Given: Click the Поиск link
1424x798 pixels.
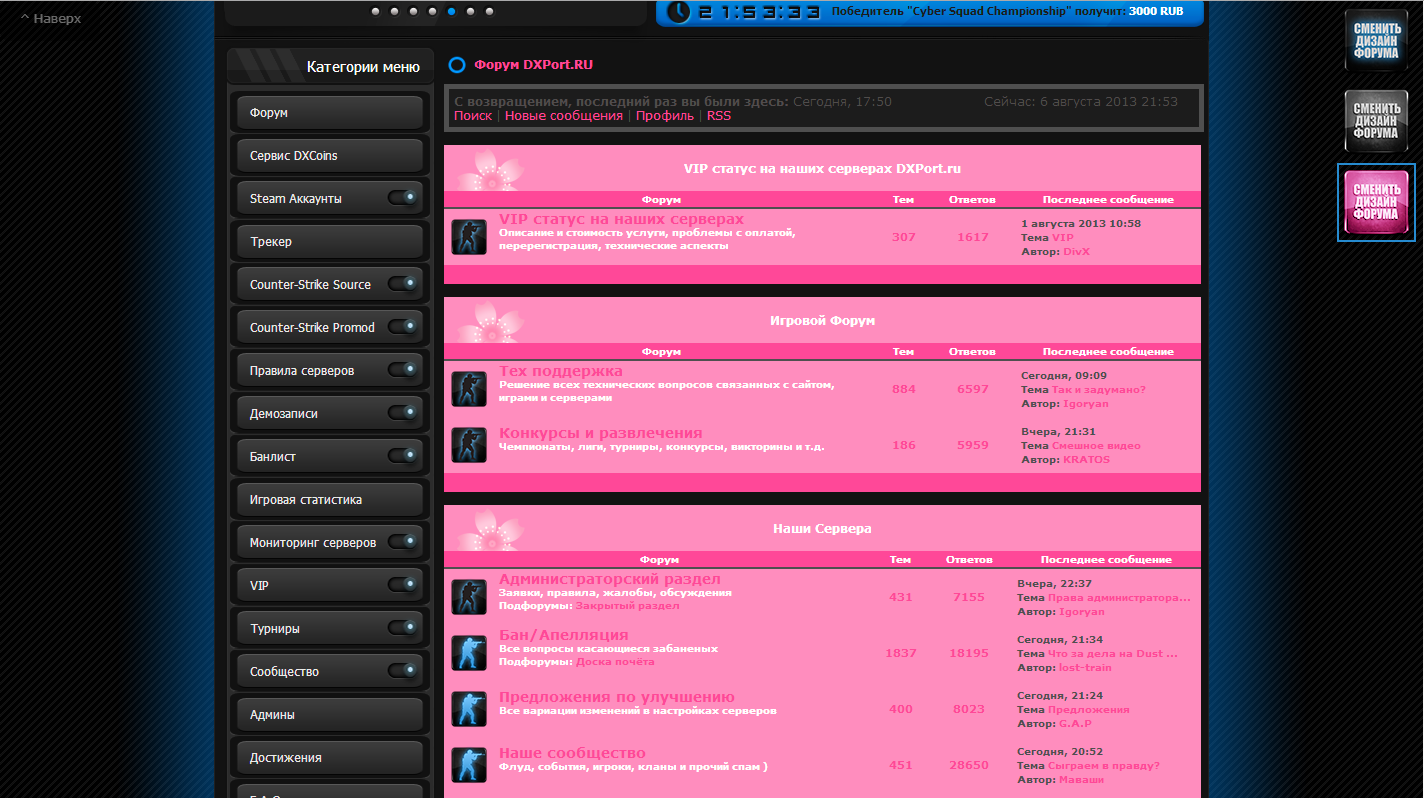Looking at the screenshot, I should coord(473,116).
